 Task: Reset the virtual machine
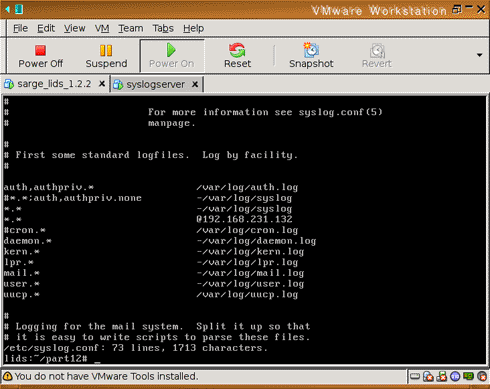pos(237,56)
